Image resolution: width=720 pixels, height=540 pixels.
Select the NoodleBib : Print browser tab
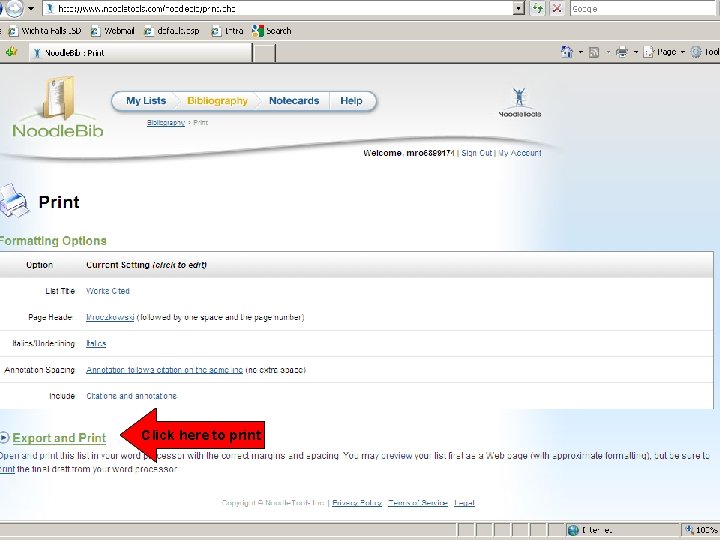pyautogui.click(x=141, y=52)
